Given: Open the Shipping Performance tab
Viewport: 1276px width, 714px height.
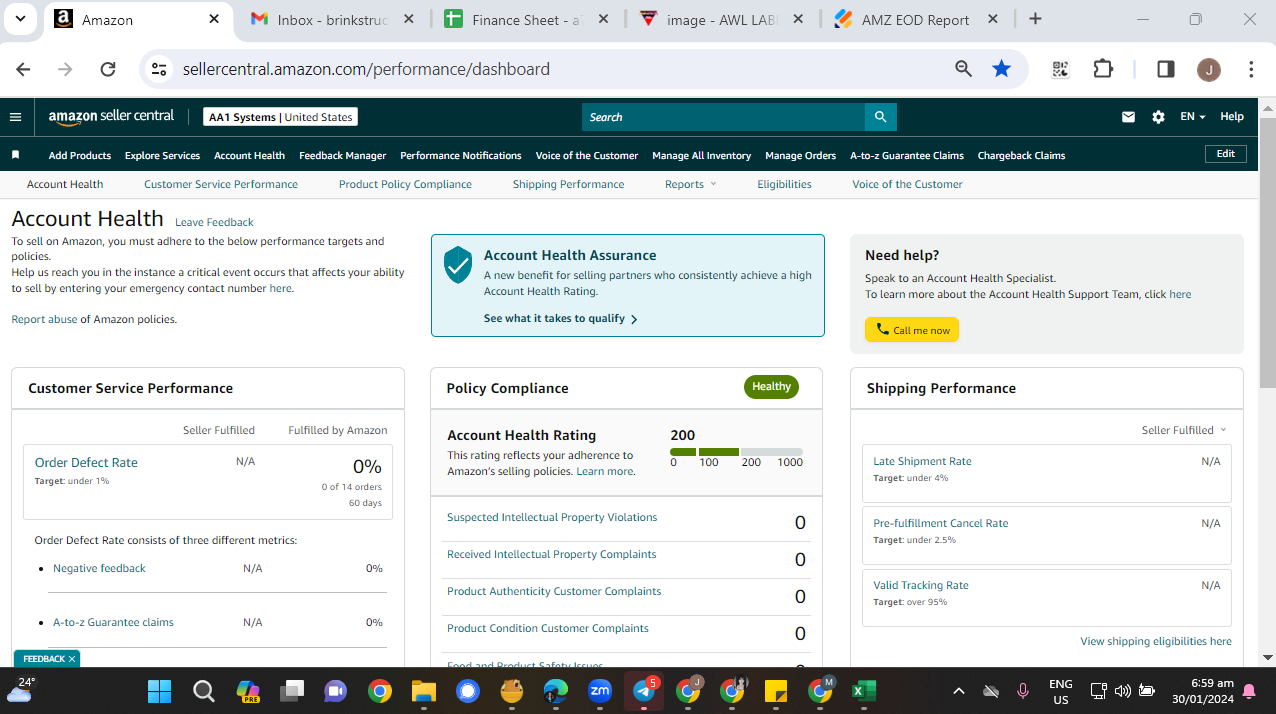Looking at the screenshot, I should 568,184.
